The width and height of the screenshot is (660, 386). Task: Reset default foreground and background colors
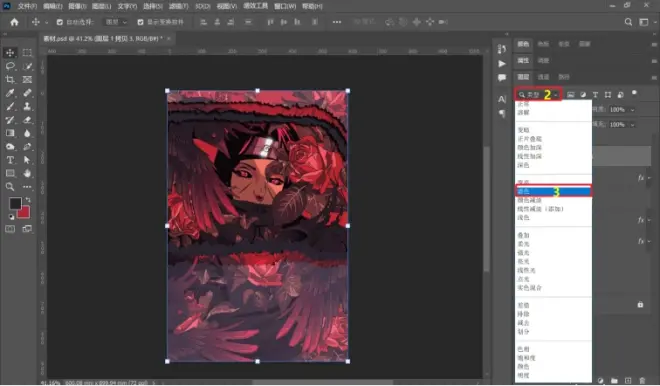pos(11,217)
